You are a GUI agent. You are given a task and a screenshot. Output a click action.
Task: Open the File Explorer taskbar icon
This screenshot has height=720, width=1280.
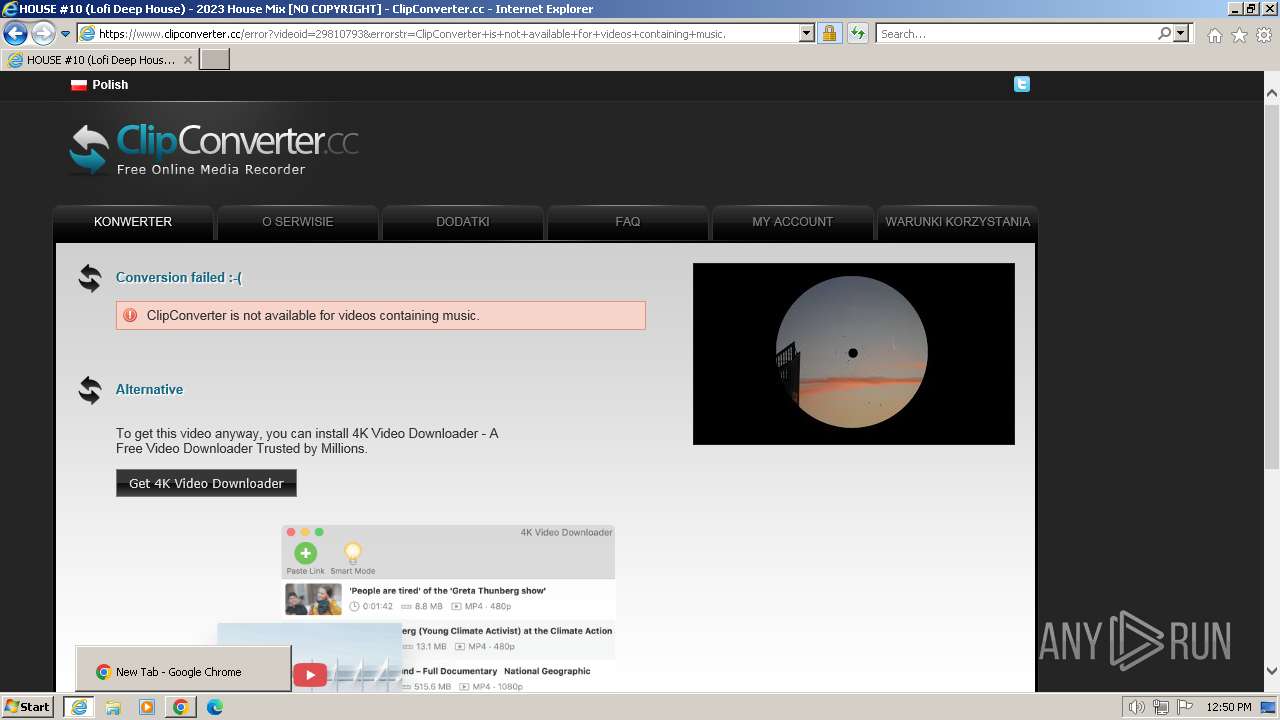tap(113, 707)
